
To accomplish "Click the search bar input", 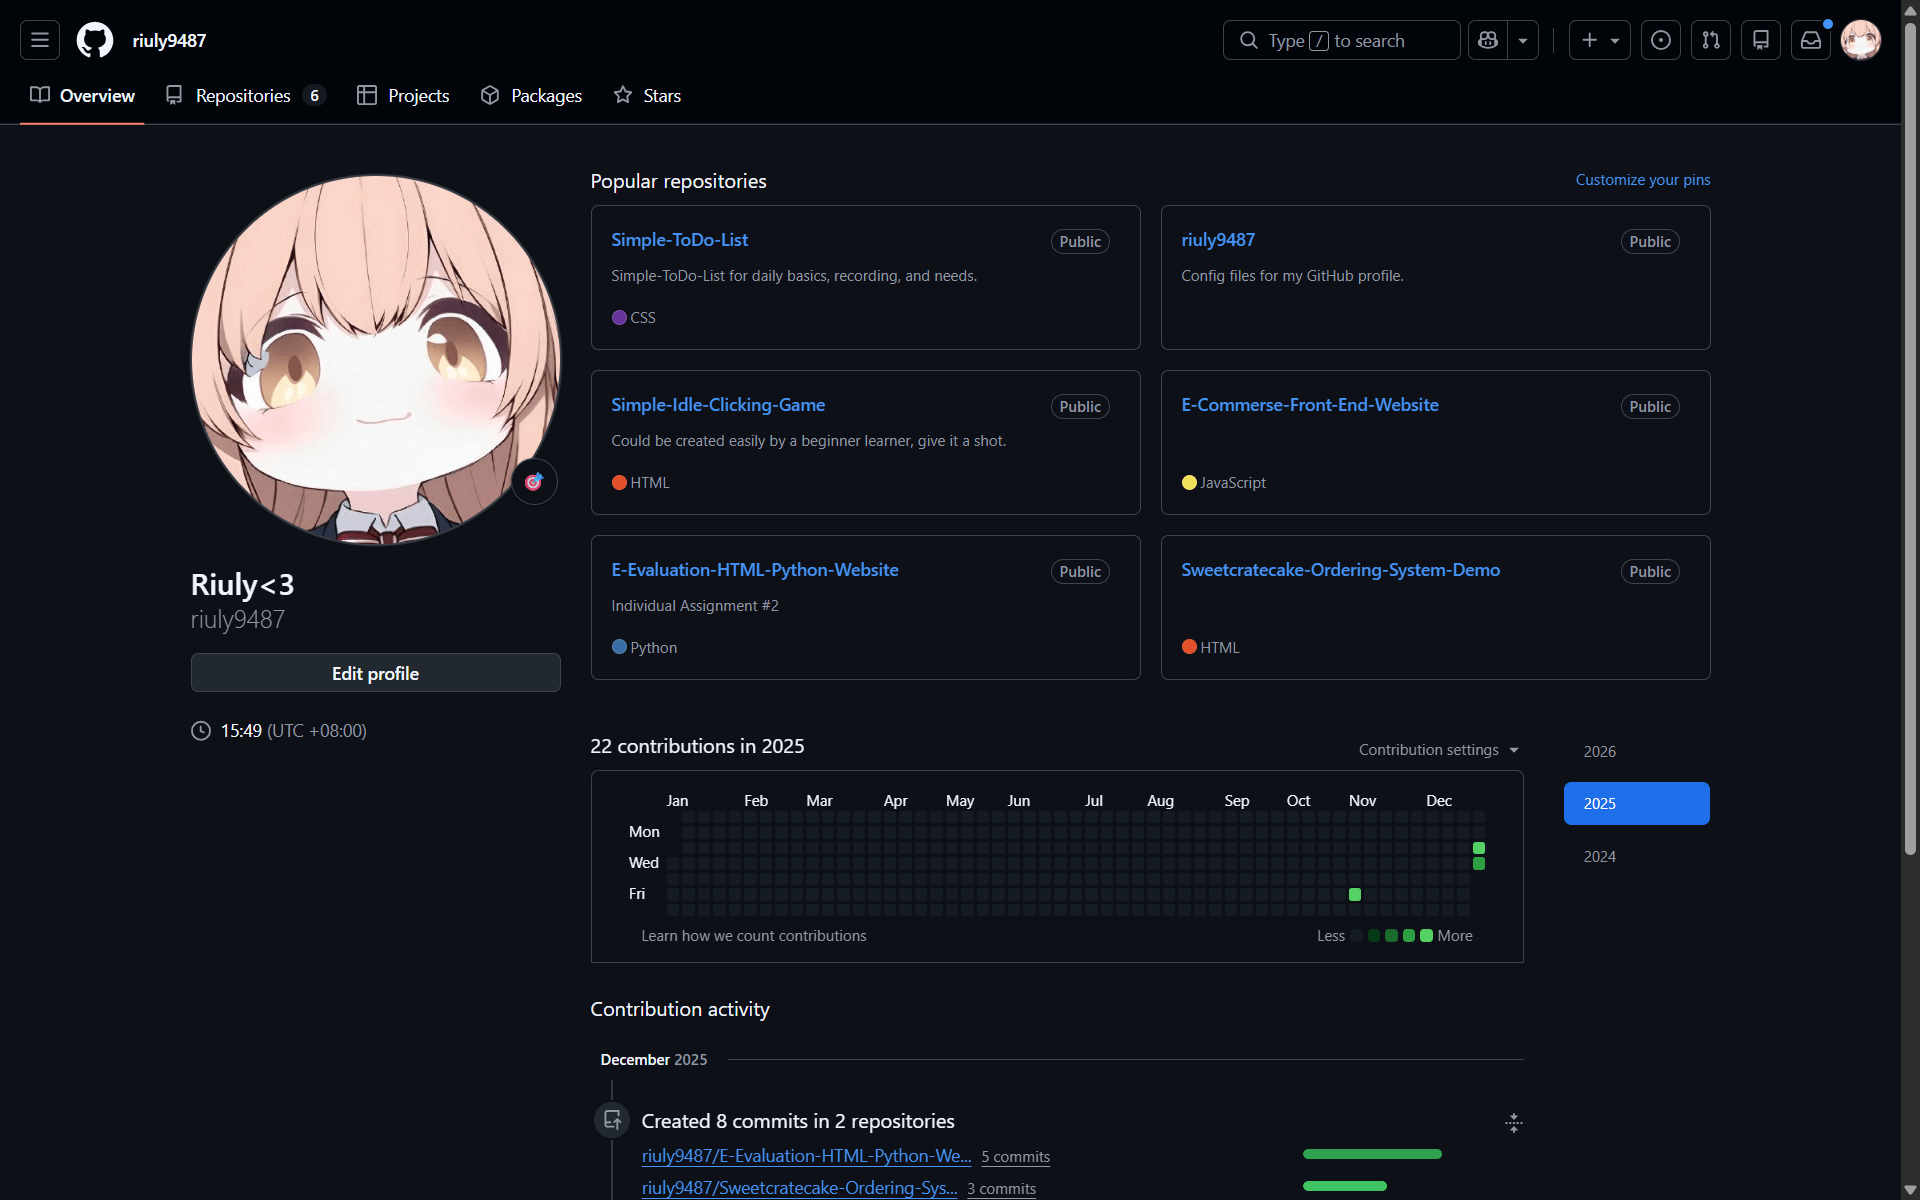I will point(1340,40).
